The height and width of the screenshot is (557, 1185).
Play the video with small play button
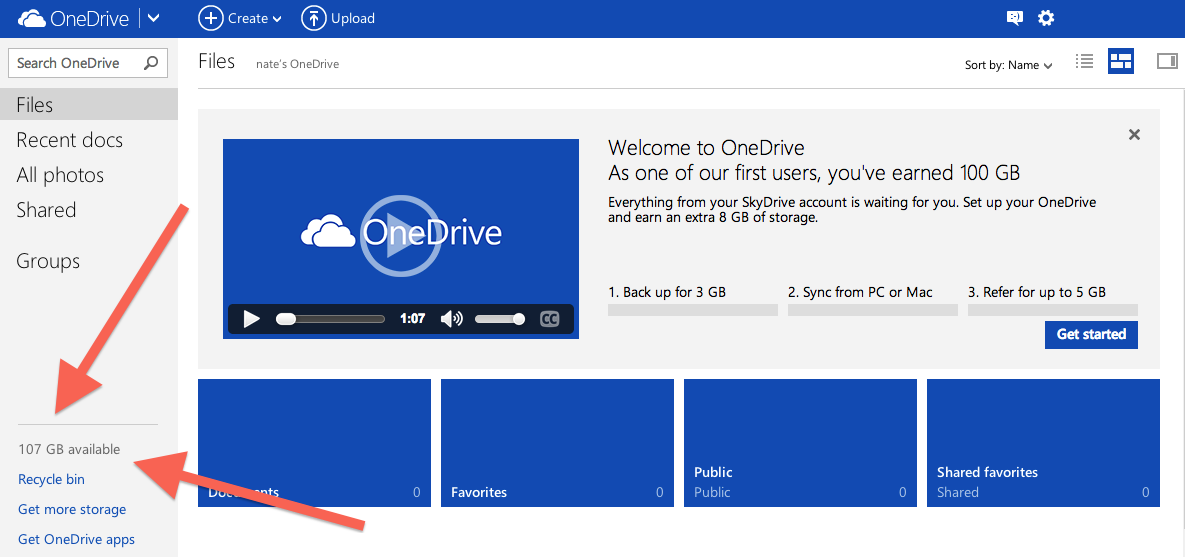(x=251, y=319)
